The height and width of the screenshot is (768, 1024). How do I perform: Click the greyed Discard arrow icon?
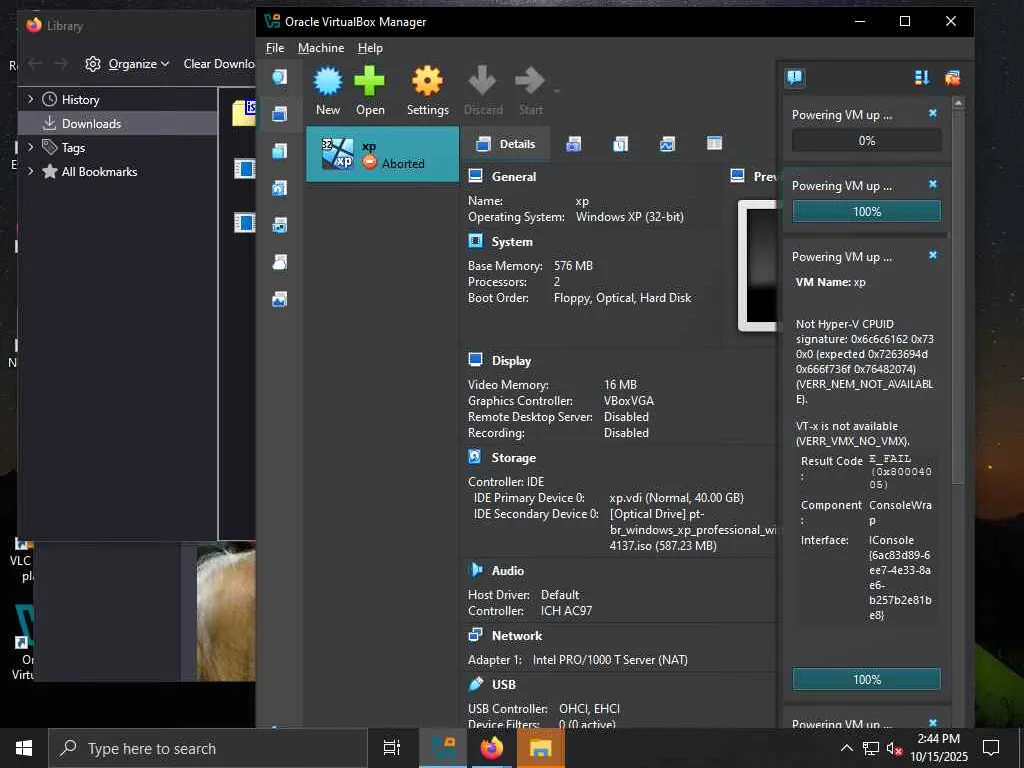[x=483, y=81]
